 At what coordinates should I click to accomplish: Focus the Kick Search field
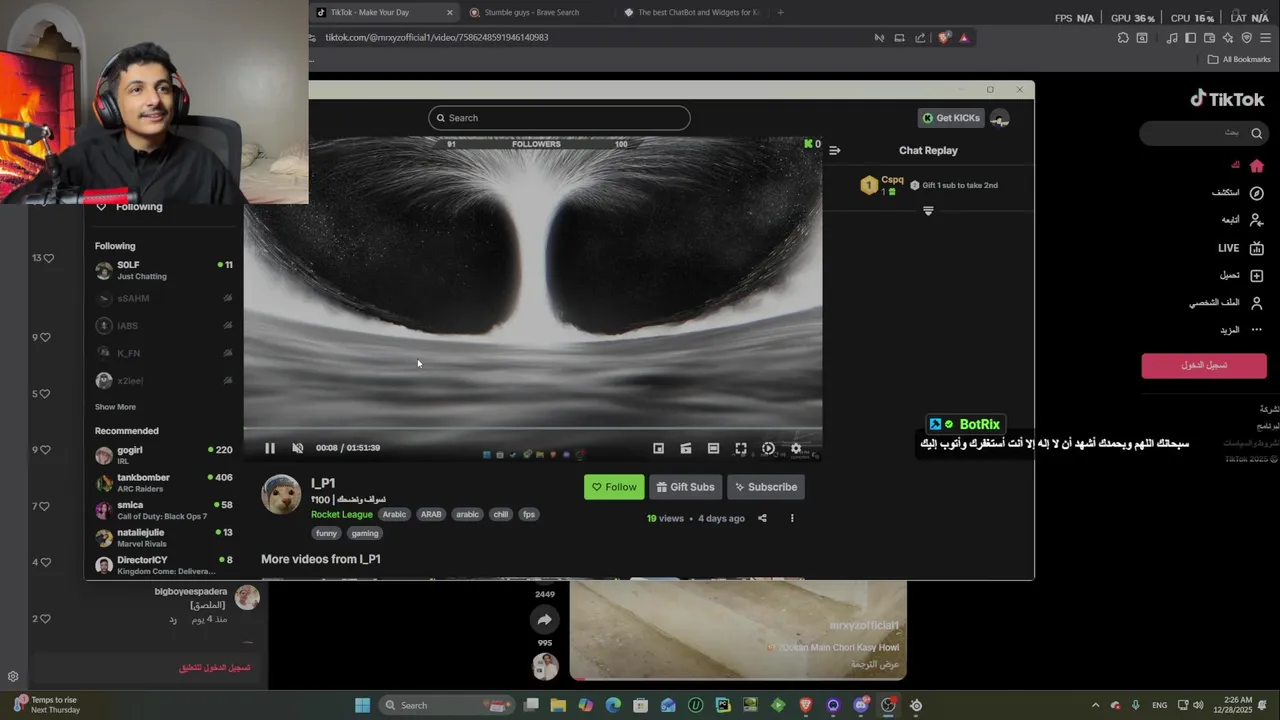click(x=559, y=118)
